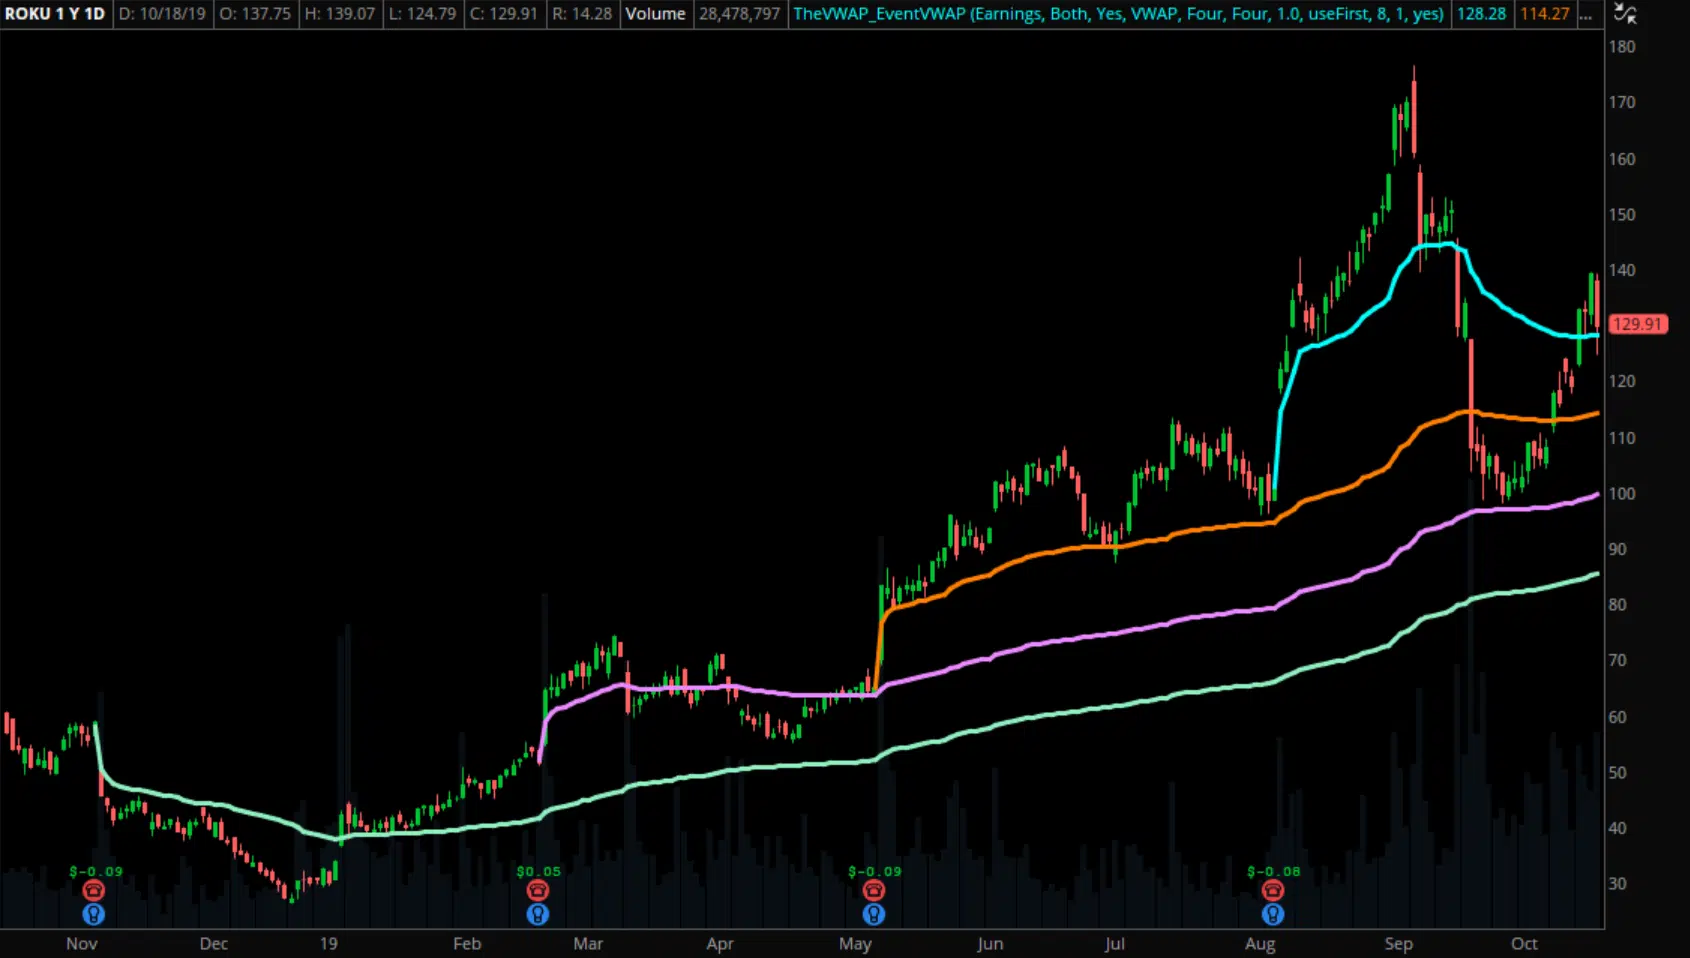
Task: Click the August earnings conference call phone icon
Action: (x=1273, y=891)
